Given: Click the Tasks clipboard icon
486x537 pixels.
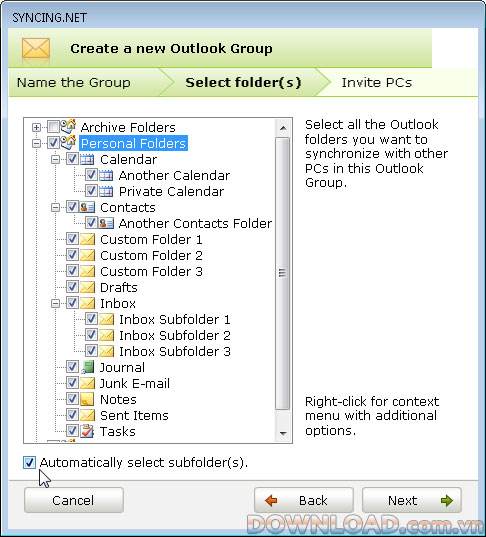Looking at the screenshot, I should tap(87, 431).
